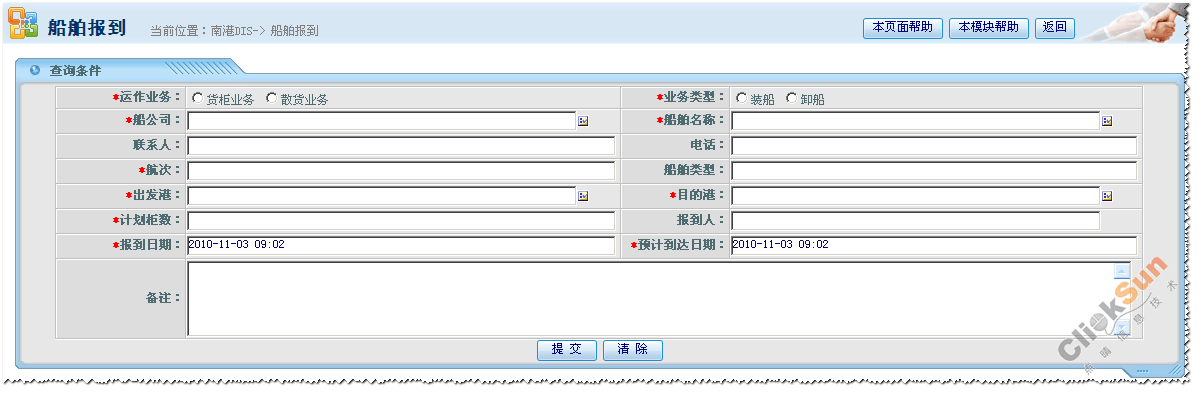Viewport: 1199px width, 393px height.
Task: Choose the 卸船 business type option
Action: (x=791, y=98)
